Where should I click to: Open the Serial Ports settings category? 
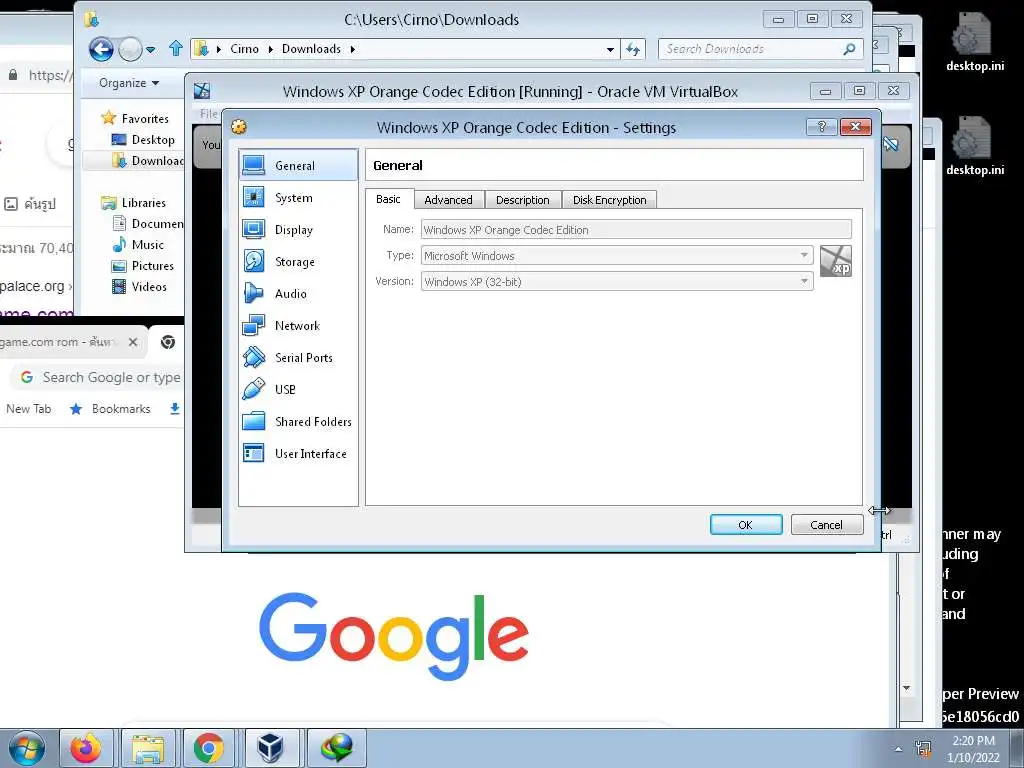click(x=298, y=357)
